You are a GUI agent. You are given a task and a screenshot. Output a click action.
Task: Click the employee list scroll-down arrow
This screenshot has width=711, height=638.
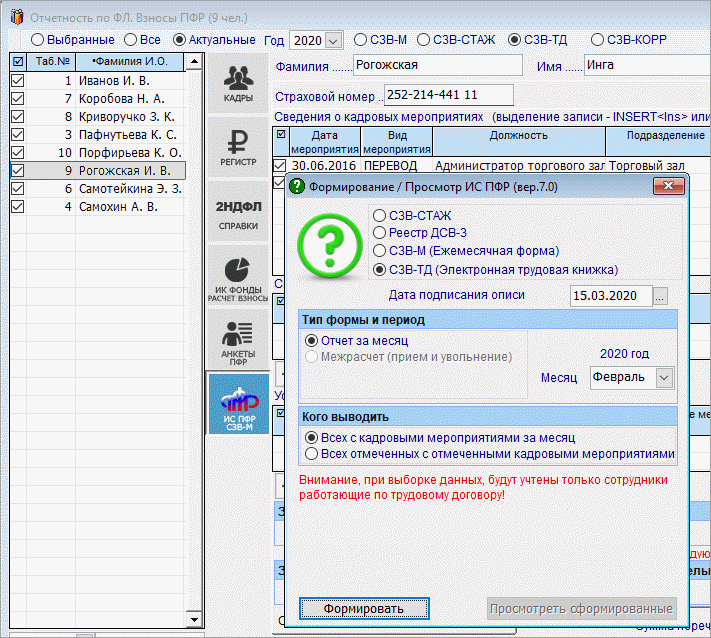tap(194, 619)
